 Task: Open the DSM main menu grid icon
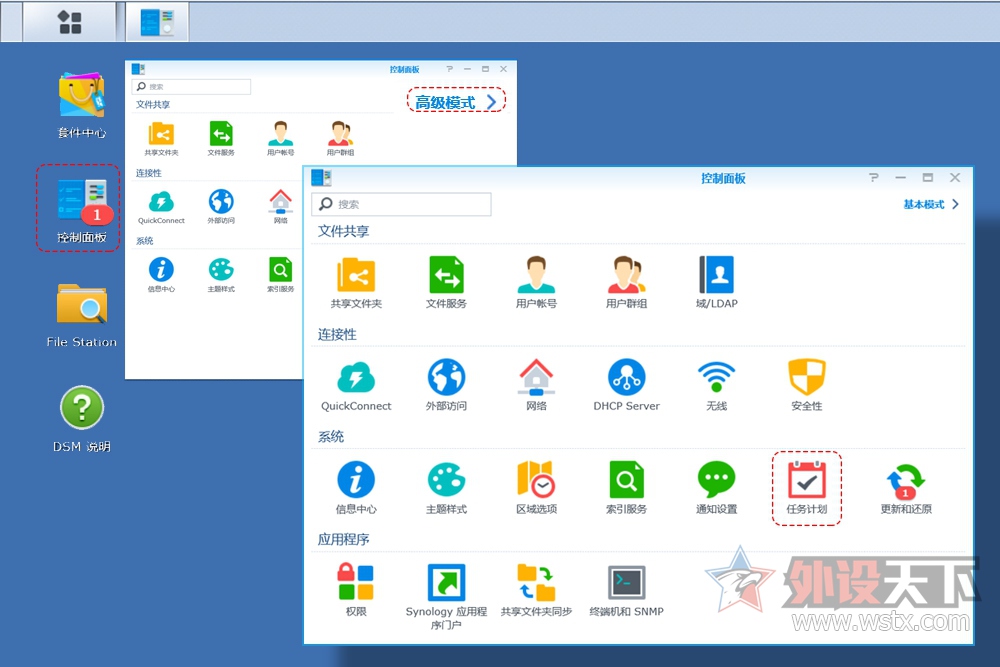(70, 22)
